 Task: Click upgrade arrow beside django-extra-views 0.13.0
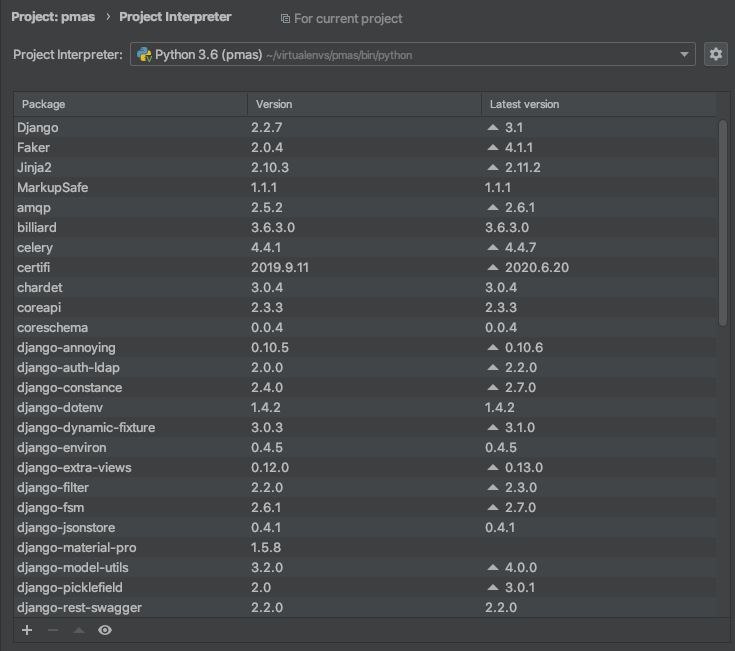(493, 467)
